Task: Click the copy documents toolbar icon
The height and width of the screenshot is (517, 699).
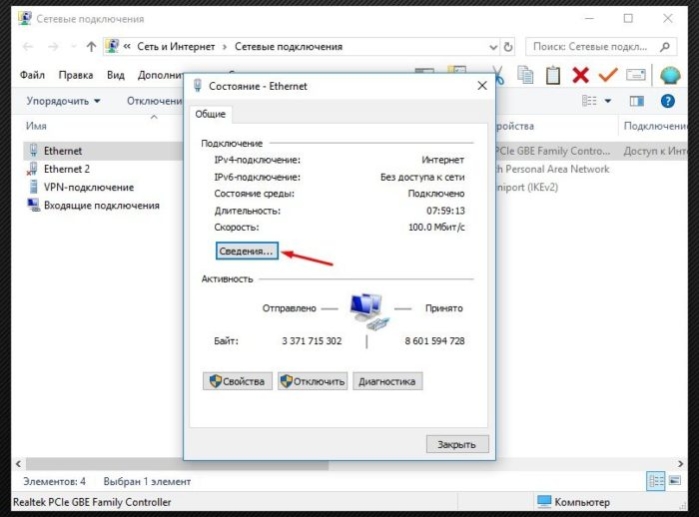Action: click(x=526, y=75)
